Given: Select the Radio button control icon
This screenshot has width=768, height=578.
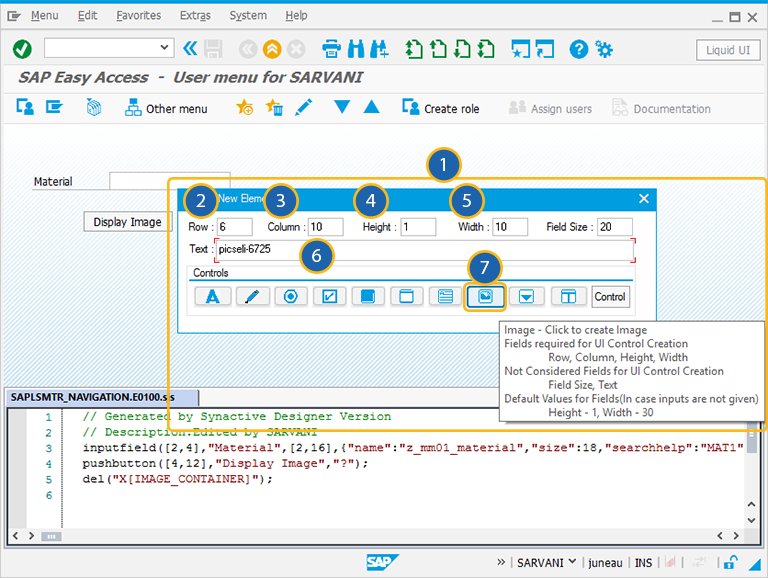Looking at the screenshot, I should 291,296.
